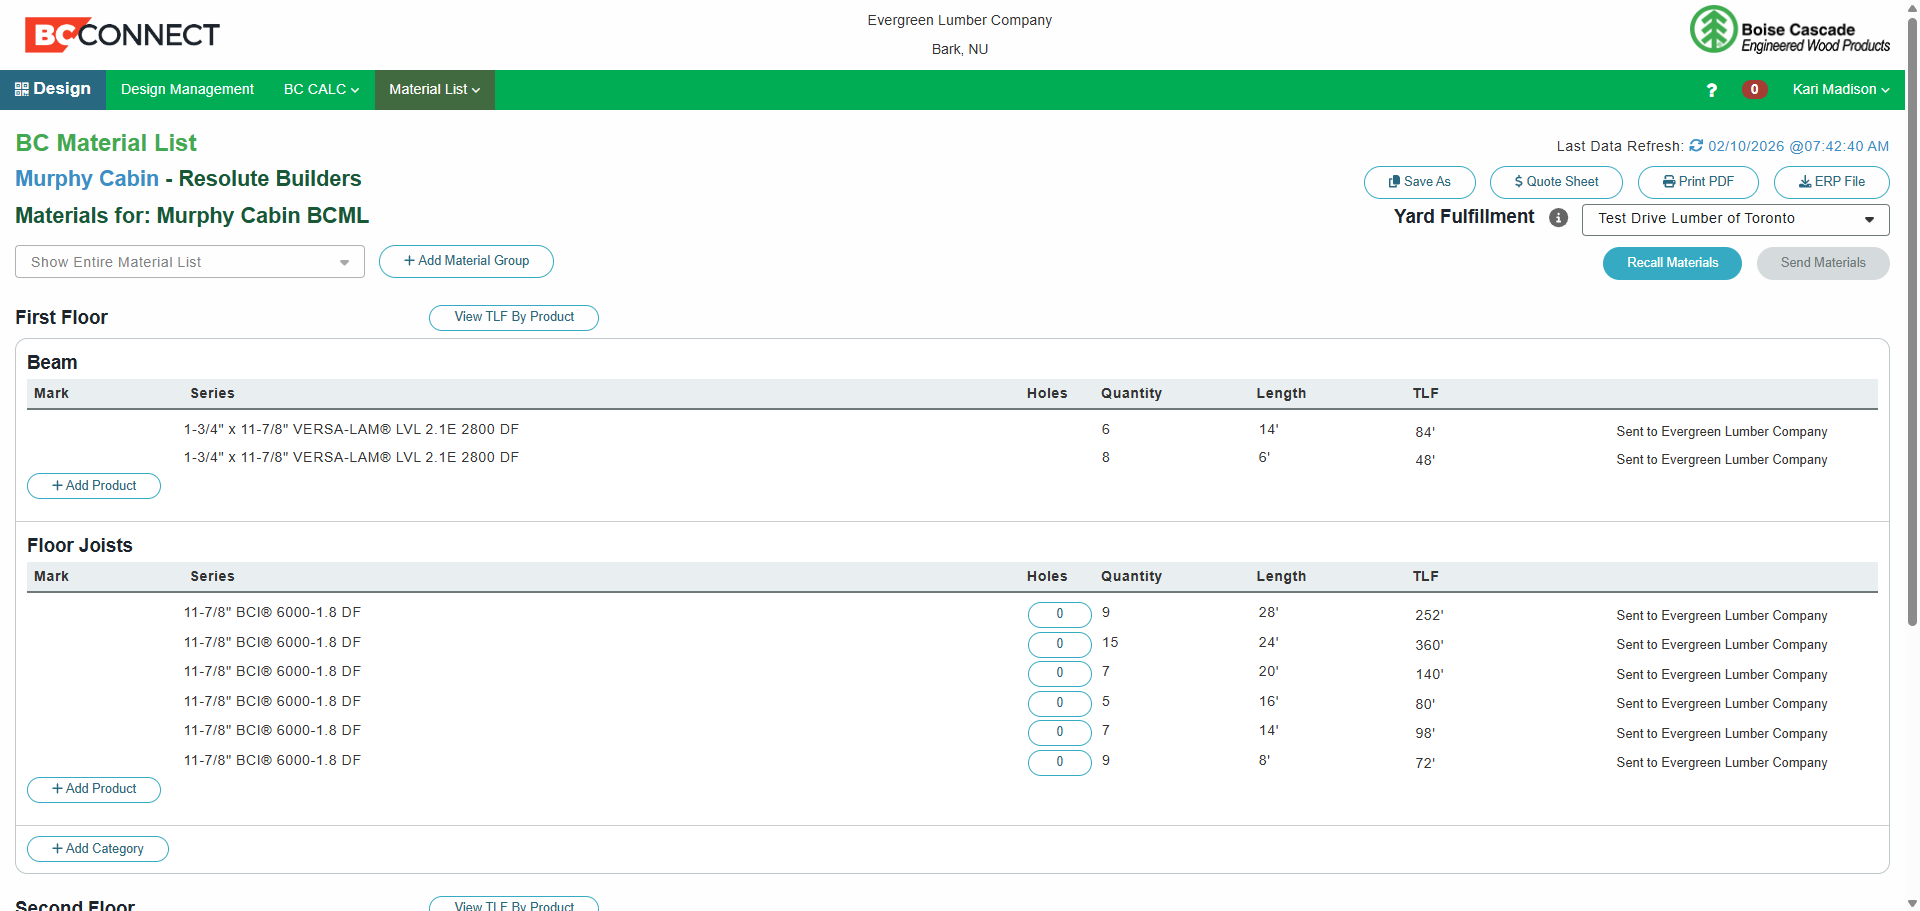This screenshot has height=911, width=1920.
Task: Add Product under Beam category
Action: [94, 486]
